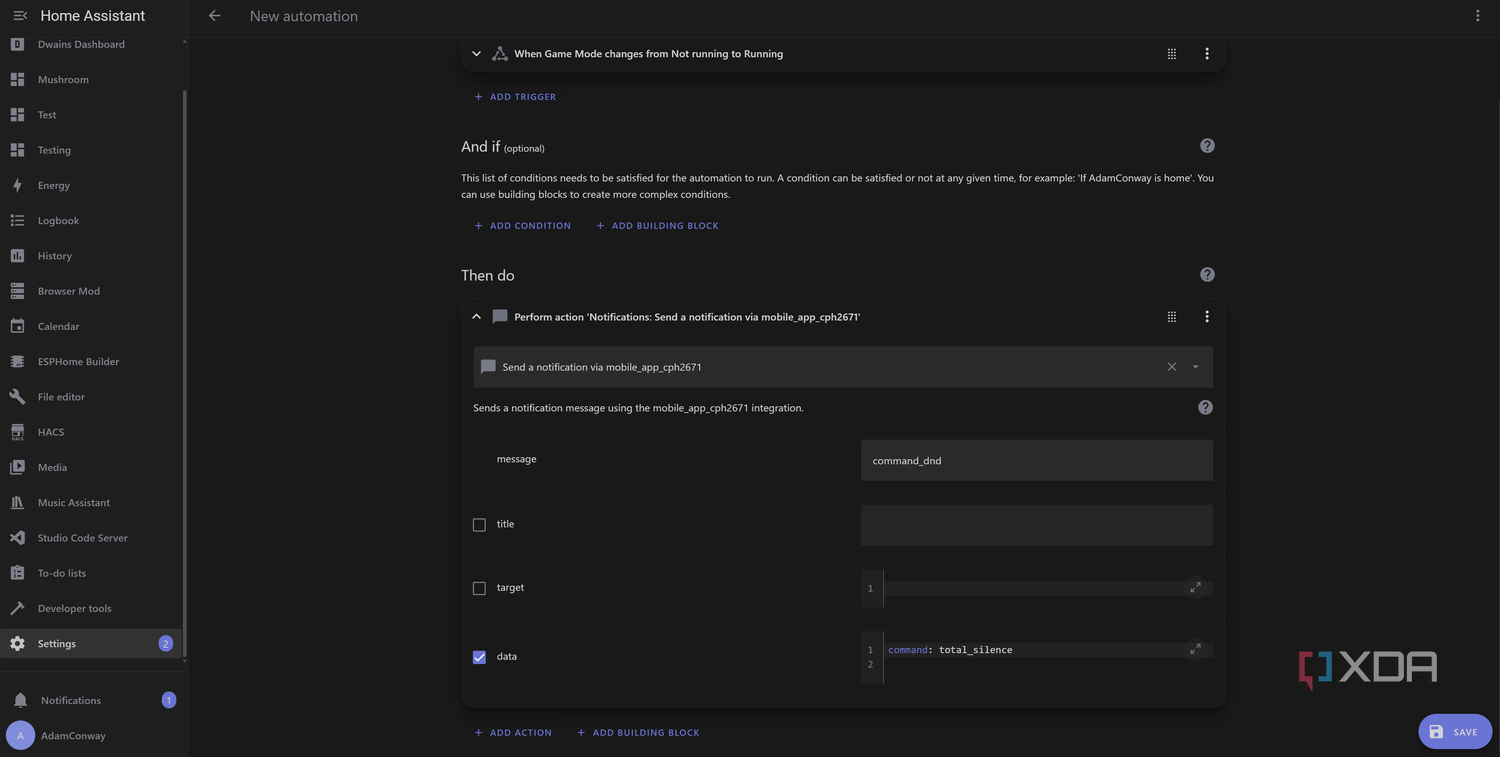Enable the title field checkbox
The image size is (1500, 757).
(479, 525)
